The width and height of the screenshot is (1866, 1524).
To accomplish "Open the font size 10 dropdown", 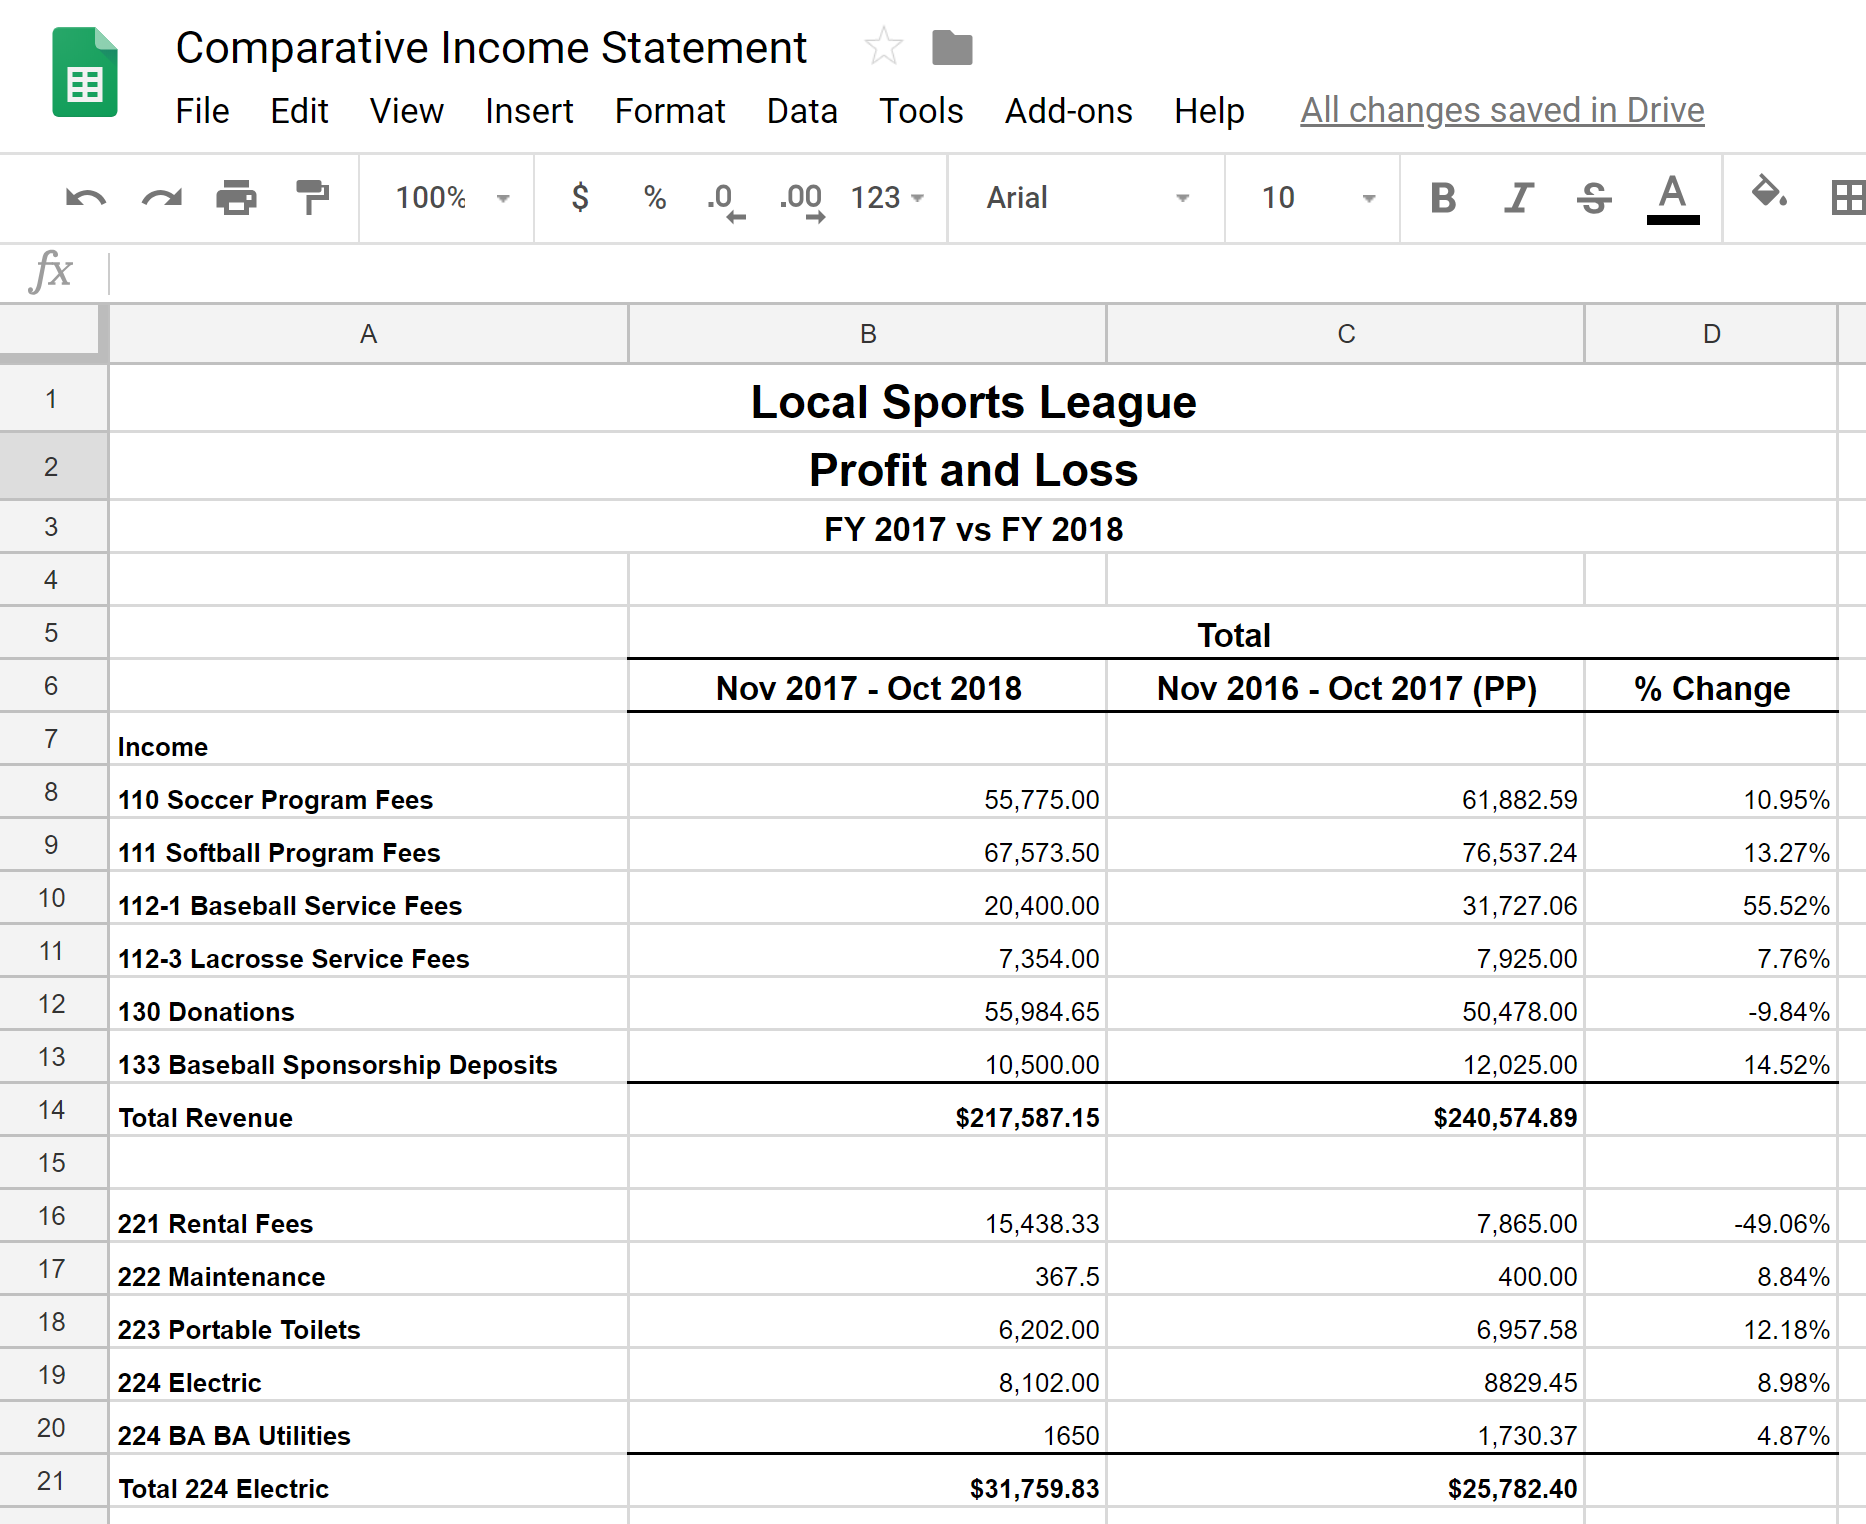I will pos(1316,198).
